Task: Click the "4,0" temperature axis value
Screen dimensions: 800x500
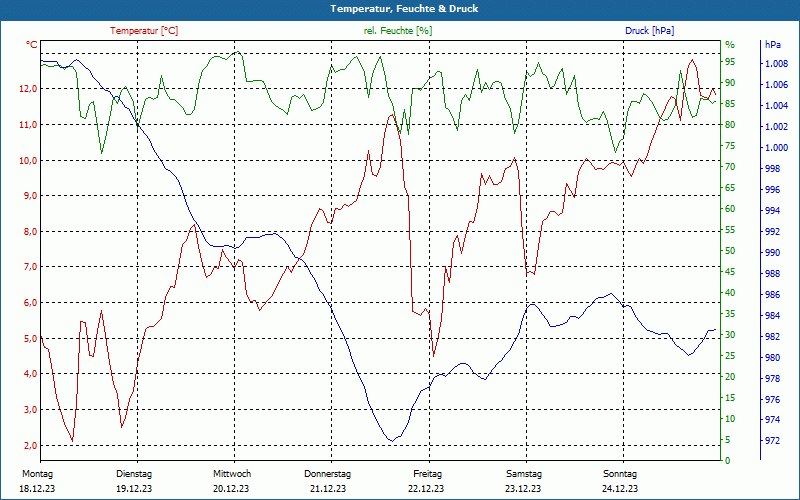Action: click(x=29, y=373)
